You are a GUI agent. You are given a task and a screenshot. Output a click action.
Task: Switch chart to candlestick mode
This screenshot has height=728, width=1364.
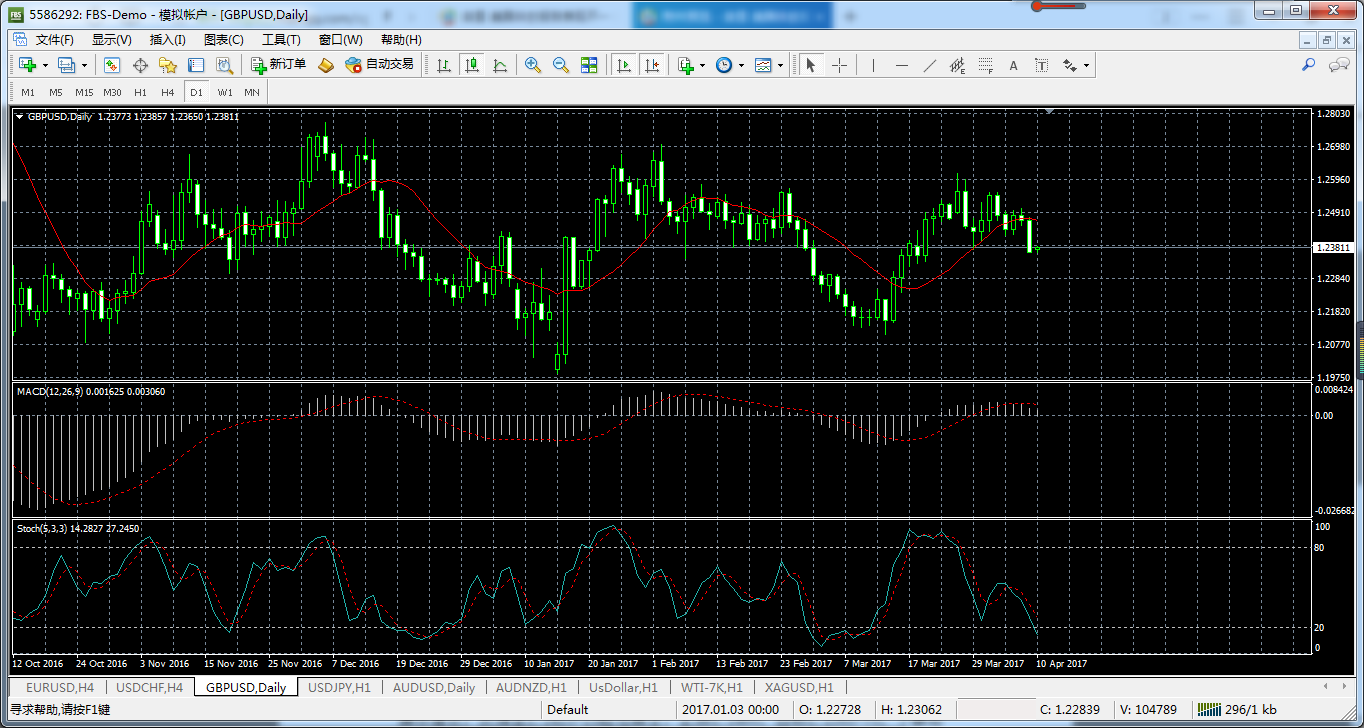471,65
